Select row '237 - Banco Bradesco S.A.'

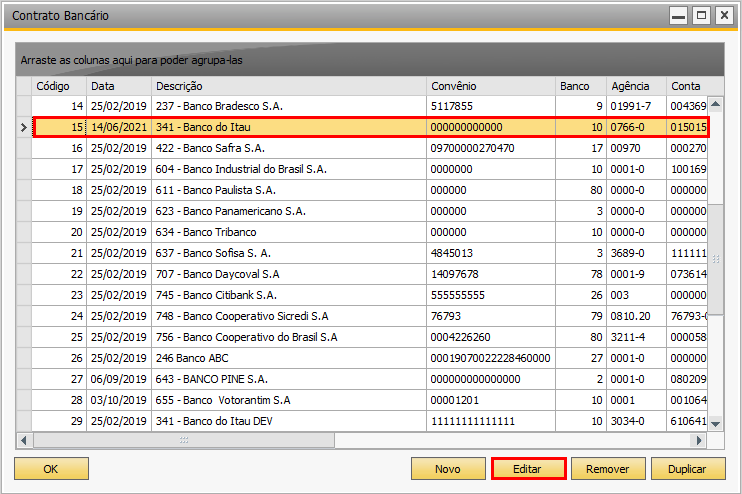370,106
